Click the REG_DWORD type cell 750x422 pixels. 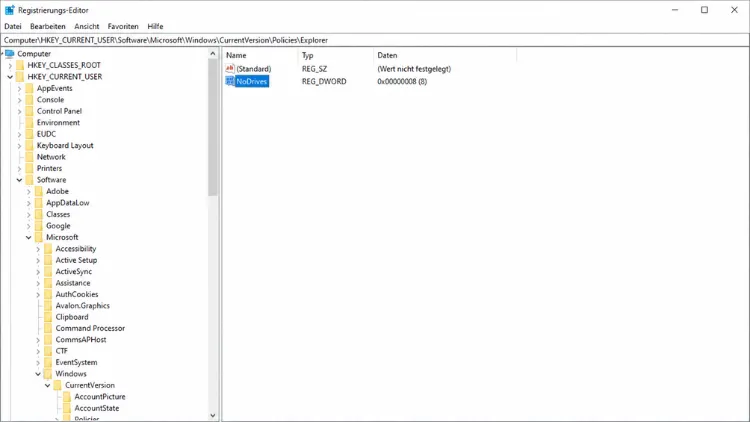[x=324, y=81]
